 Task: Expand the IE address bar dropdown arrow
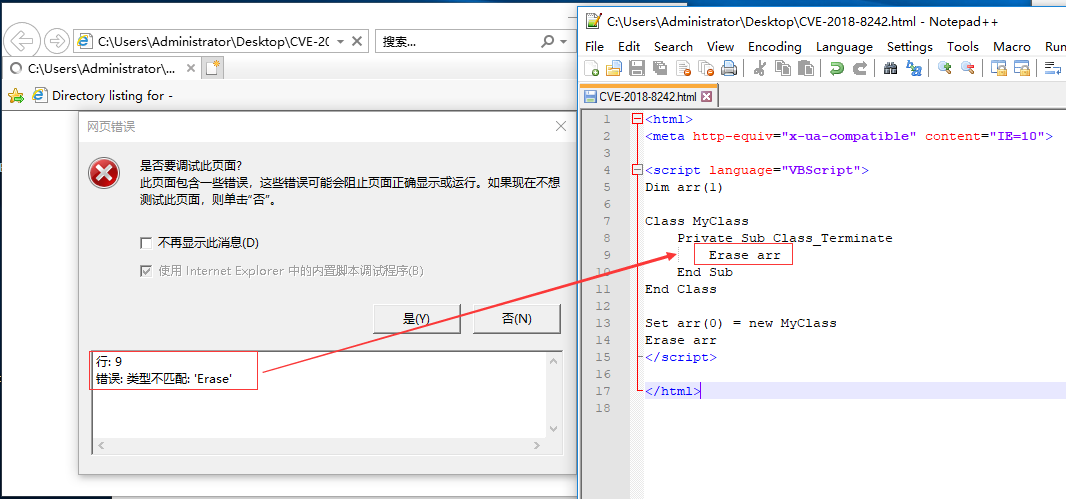tap(341, 42)
